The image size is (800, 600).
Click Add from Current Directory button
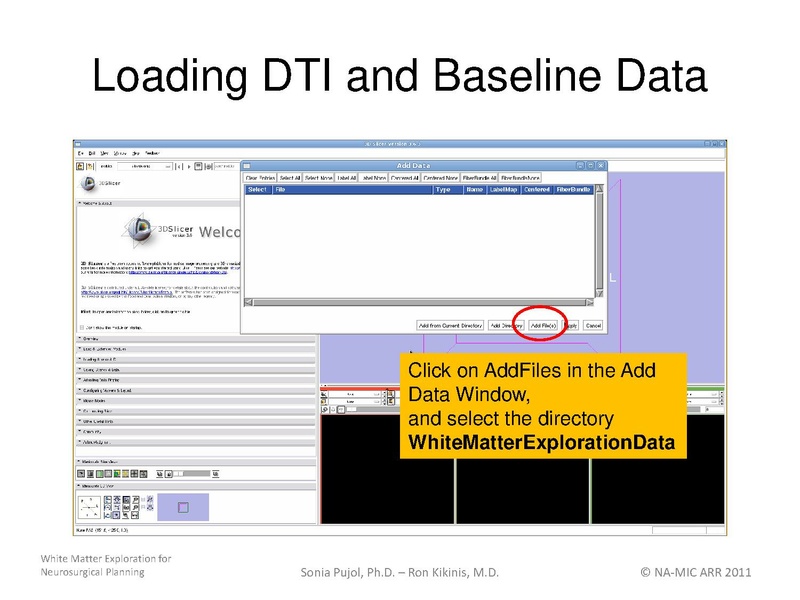pyautogui.click(x=450, y=325)
